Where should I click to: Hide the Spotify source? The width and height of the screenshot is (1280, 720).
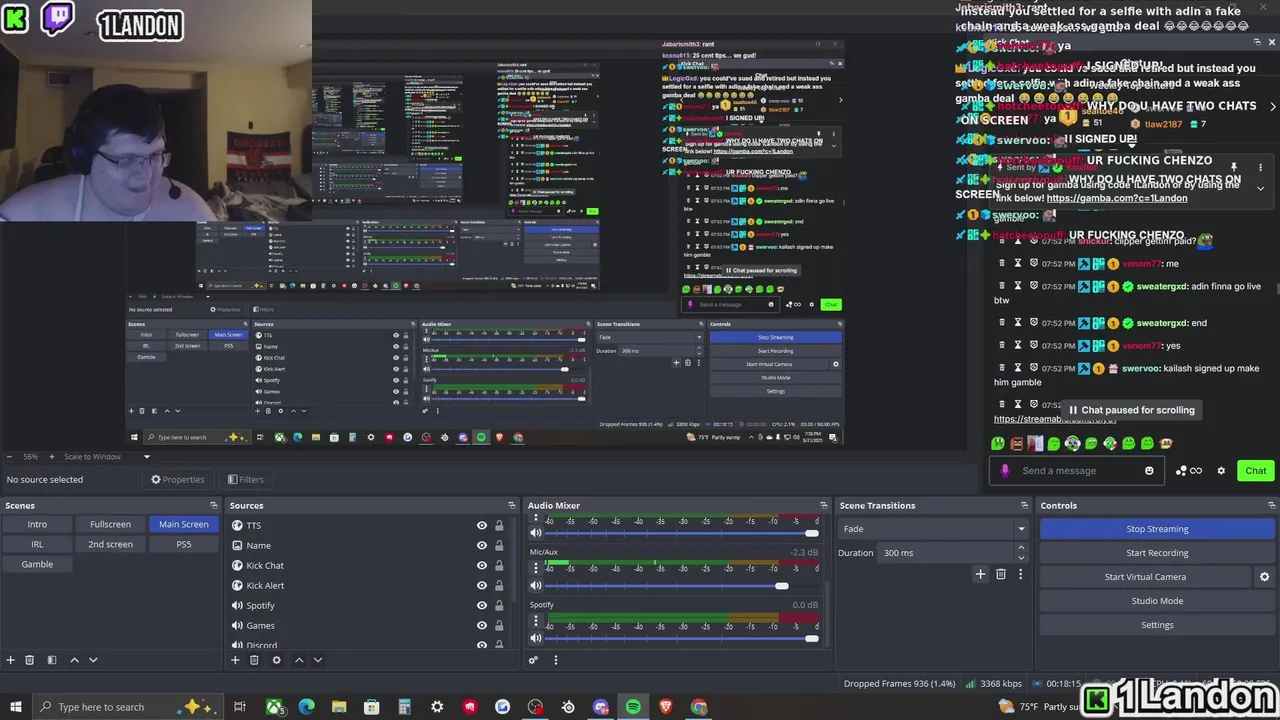[x=482, y=606]
